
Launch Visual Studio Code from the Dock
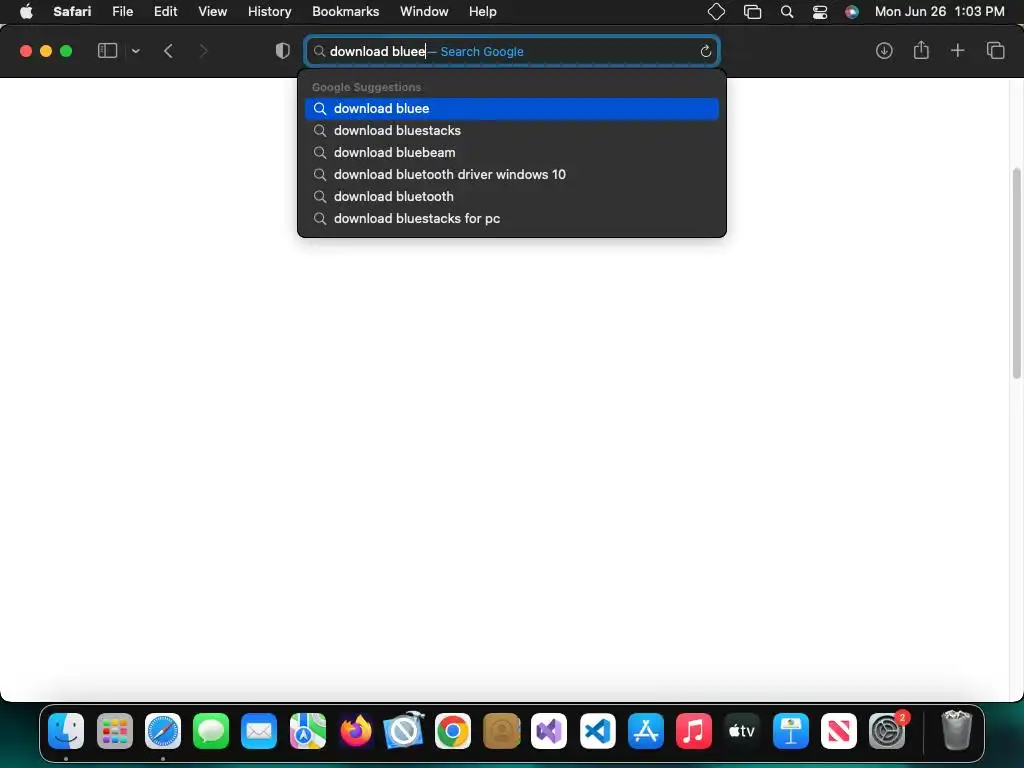(x=598, y=731)
